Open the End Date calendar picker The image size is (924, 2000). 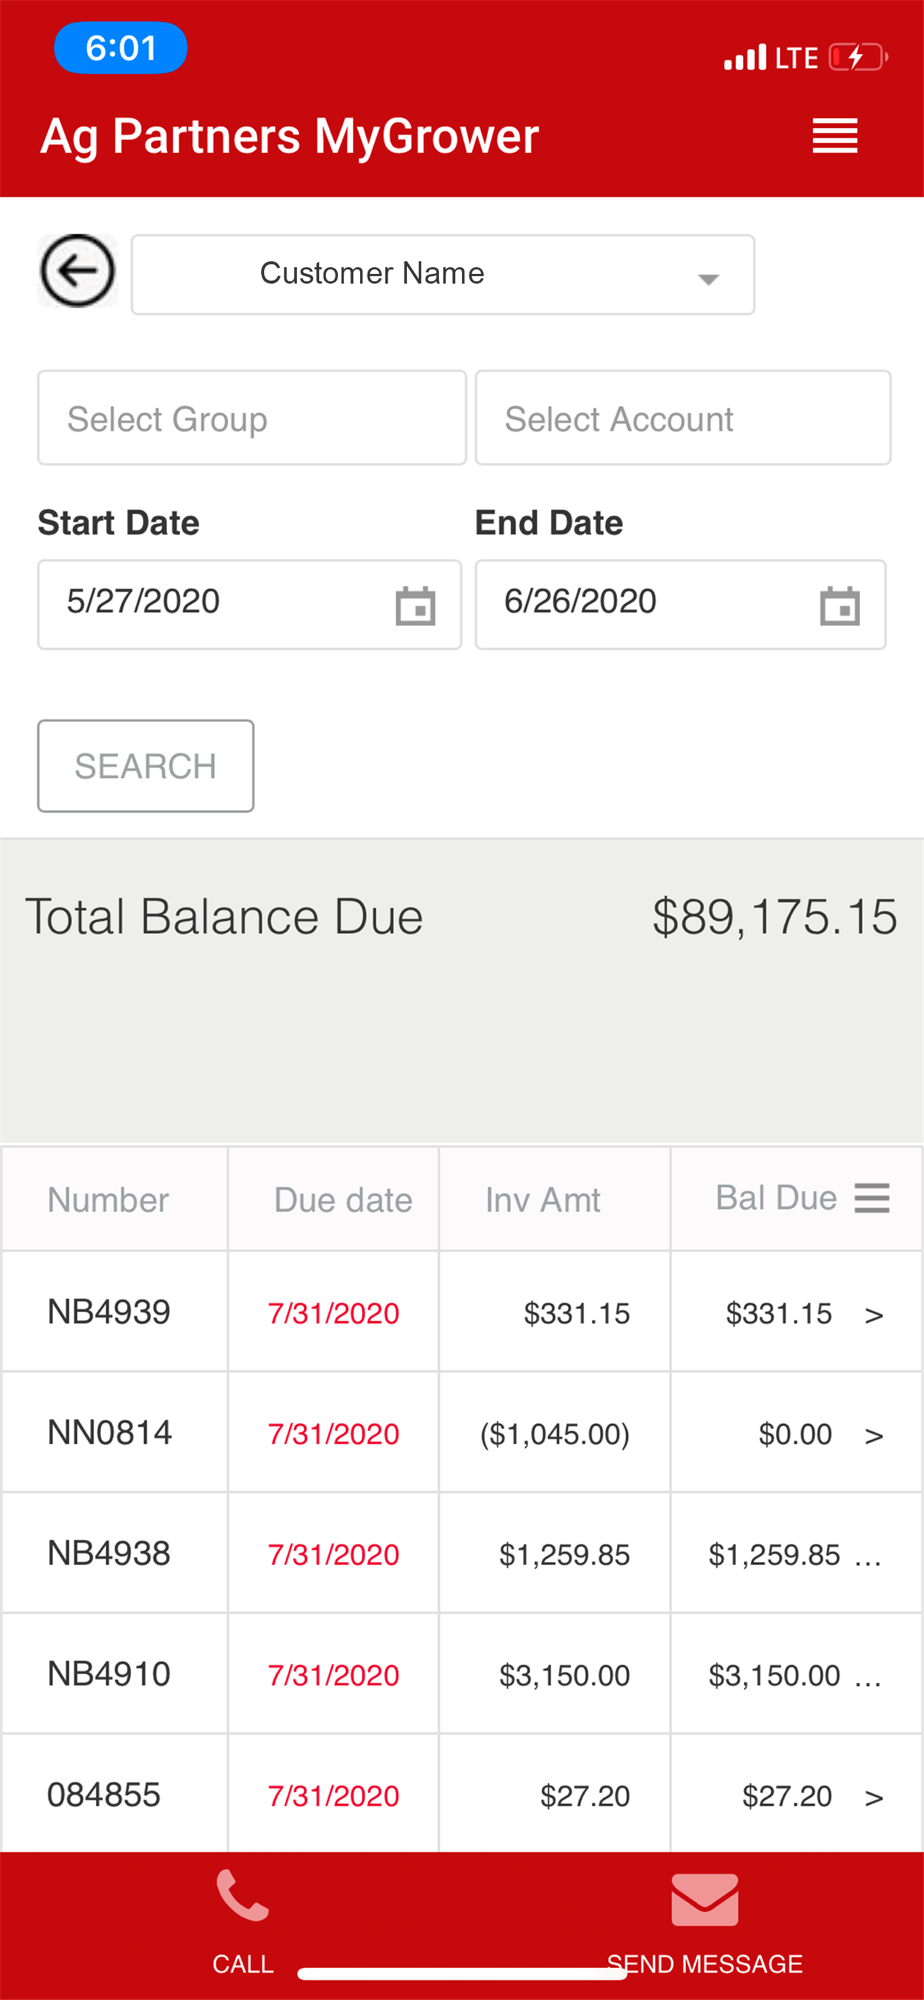[x=839, y=606]
